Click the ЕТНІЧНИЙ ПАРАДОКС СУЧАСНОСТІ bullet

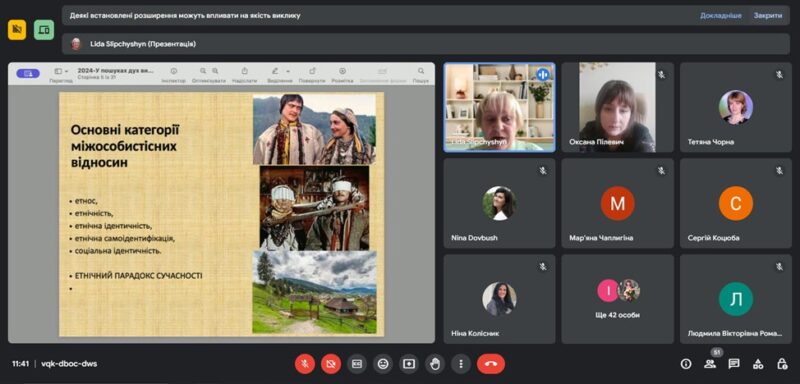(138, 276)
